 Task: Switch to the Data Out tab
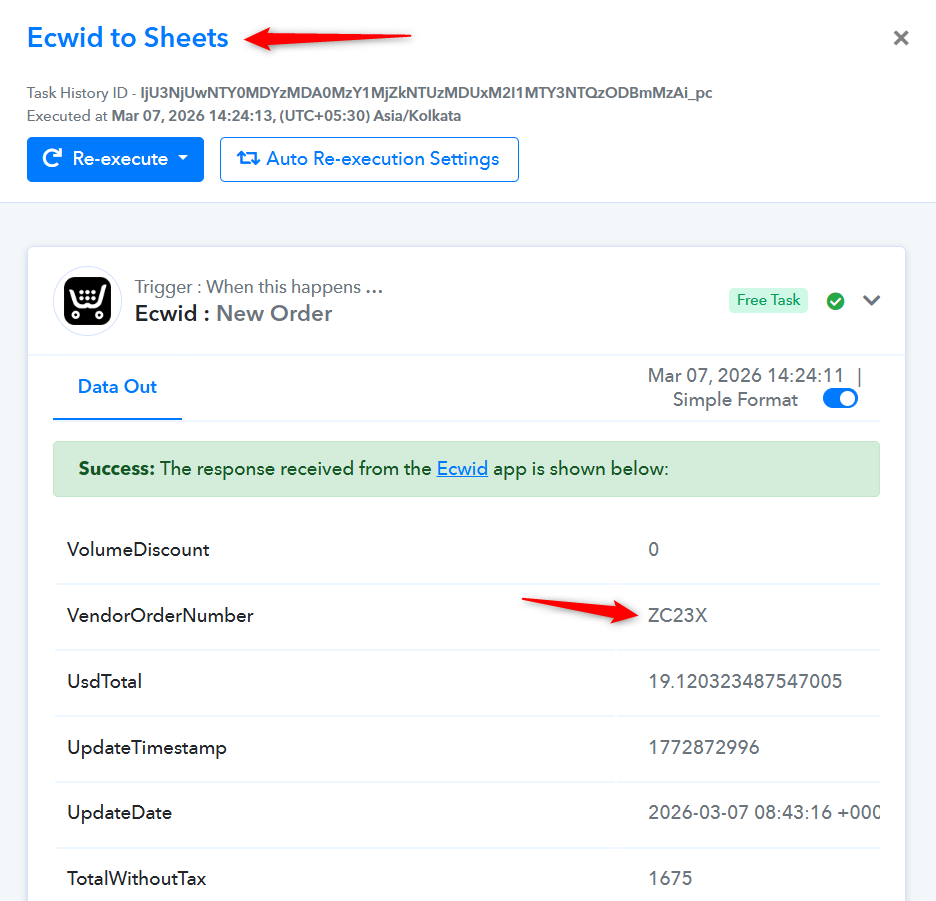pyautogui.click(x=117, y=387)
